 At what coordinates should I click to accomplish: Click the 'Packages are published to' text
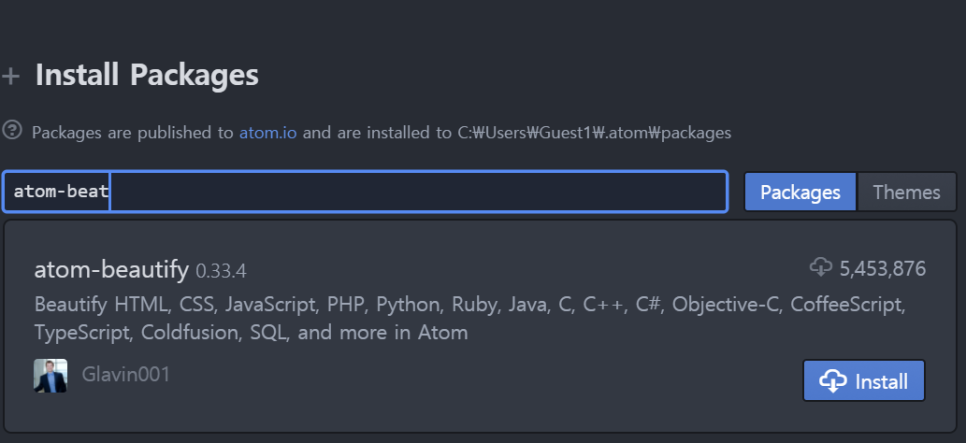point(132,132)
